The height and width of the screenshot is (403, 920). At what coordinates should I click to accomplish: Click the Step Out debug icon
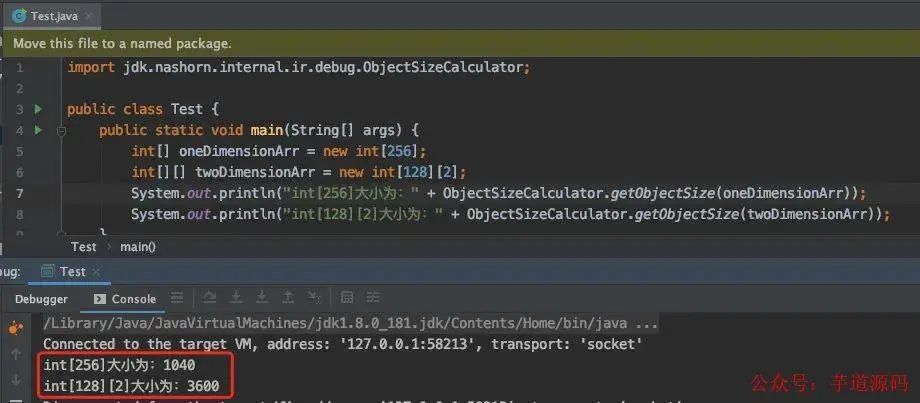(x=288, y=298)
